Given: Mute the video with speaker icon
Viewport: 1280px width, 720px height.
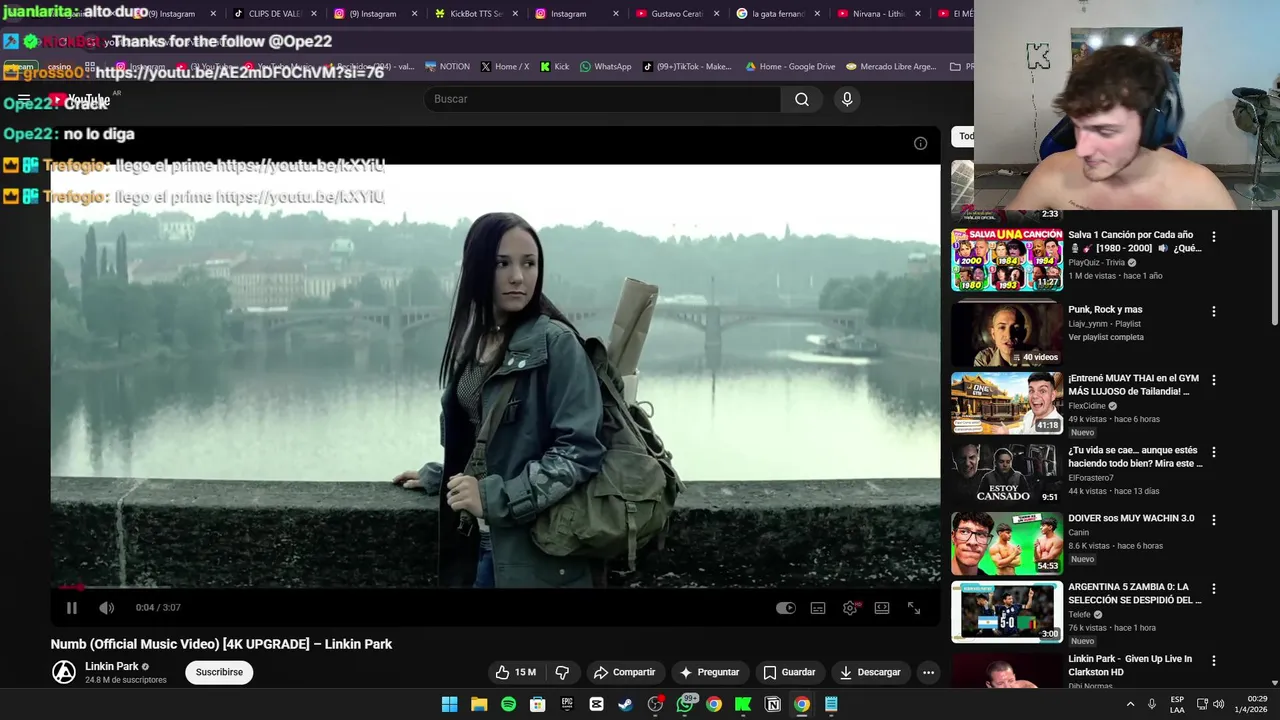Looking at the screenshot, I should [106, 608].
